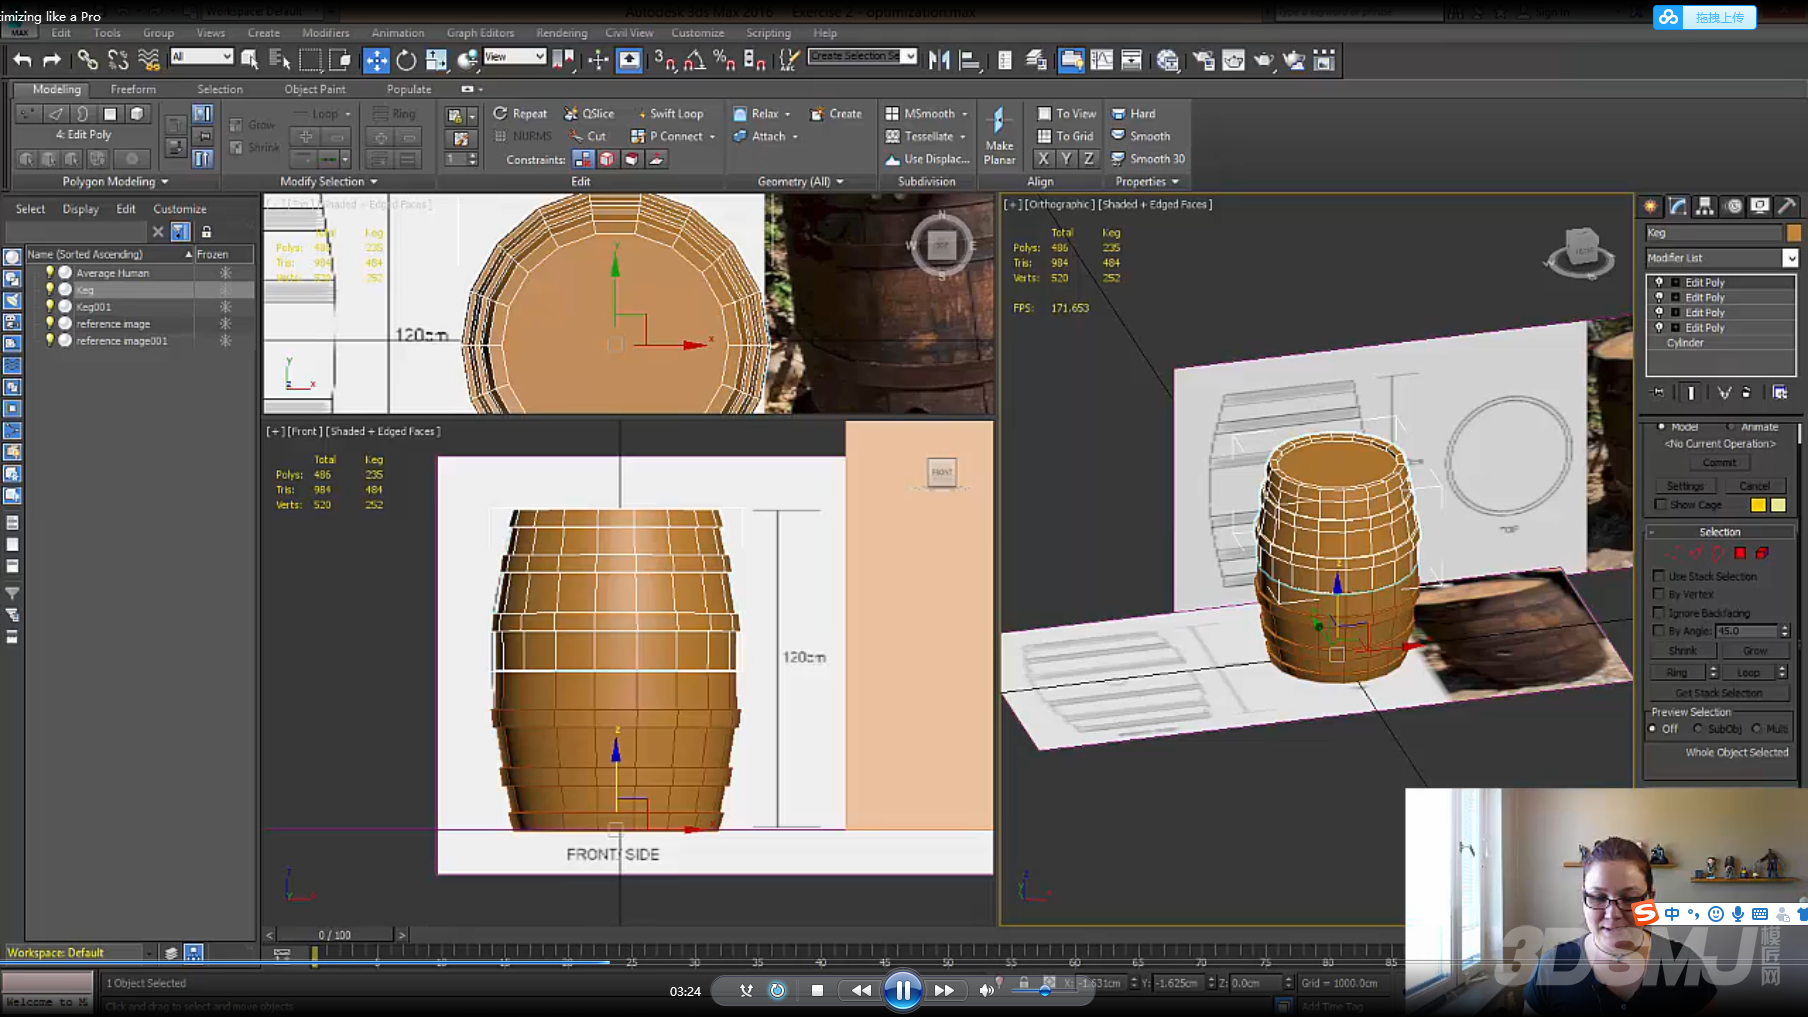Viewport: 1808px width, 1017px height.
Task: Activate the Select and Link tool
Action: pos(88,61)
